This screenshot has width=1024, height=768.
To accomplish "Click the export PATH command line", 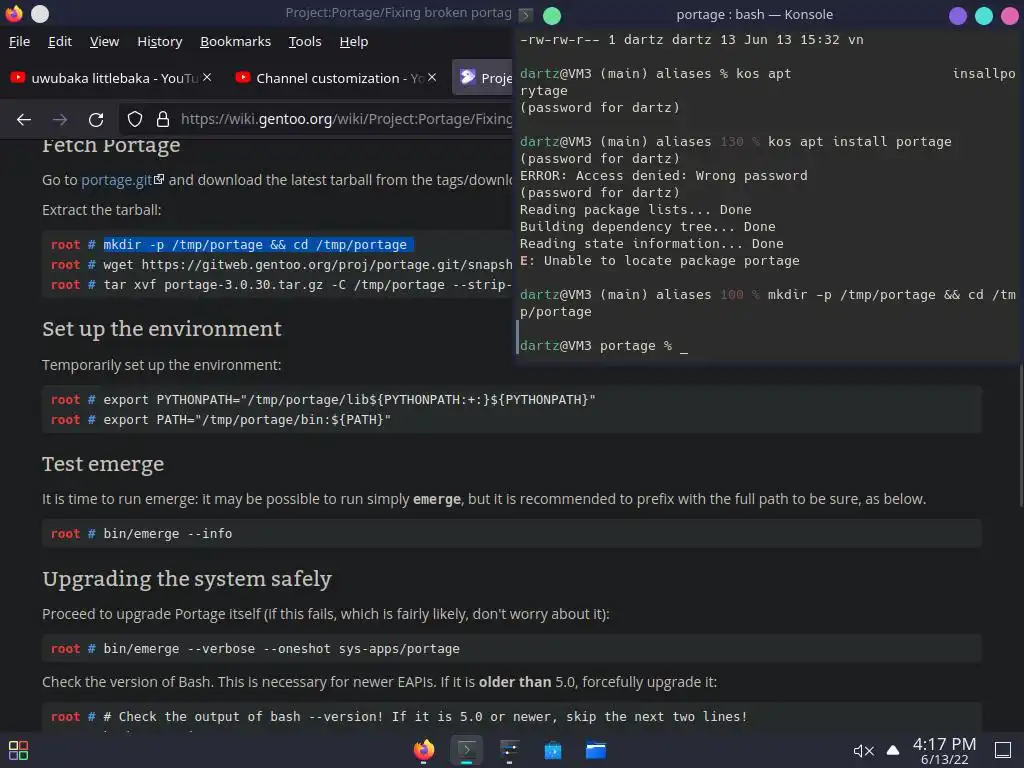I will pyautogui.click(x=247, y=419).
